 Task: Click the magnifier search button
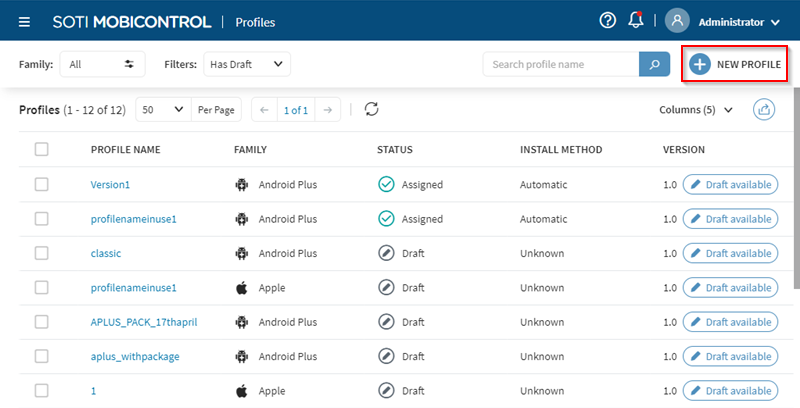pyautogui.click(x=654, y=64)
